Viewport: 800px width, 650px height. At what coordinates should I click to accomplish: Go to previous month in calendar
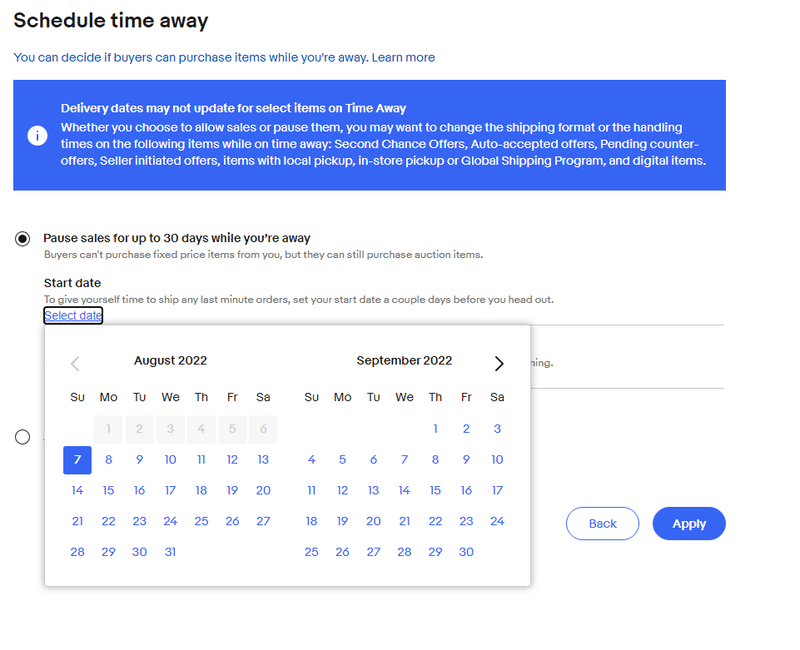pyautogui.click(x=75, y=364)
